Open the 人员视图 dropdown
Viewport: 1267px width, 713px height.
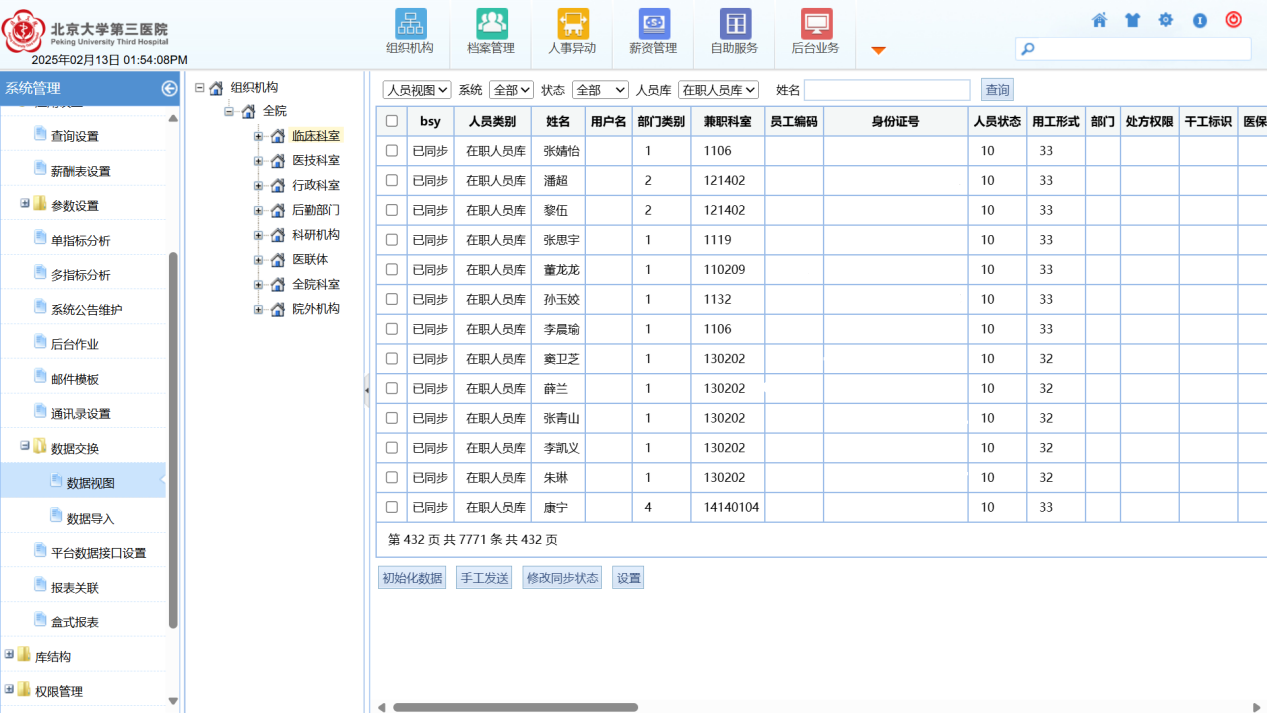click(417, 90)
